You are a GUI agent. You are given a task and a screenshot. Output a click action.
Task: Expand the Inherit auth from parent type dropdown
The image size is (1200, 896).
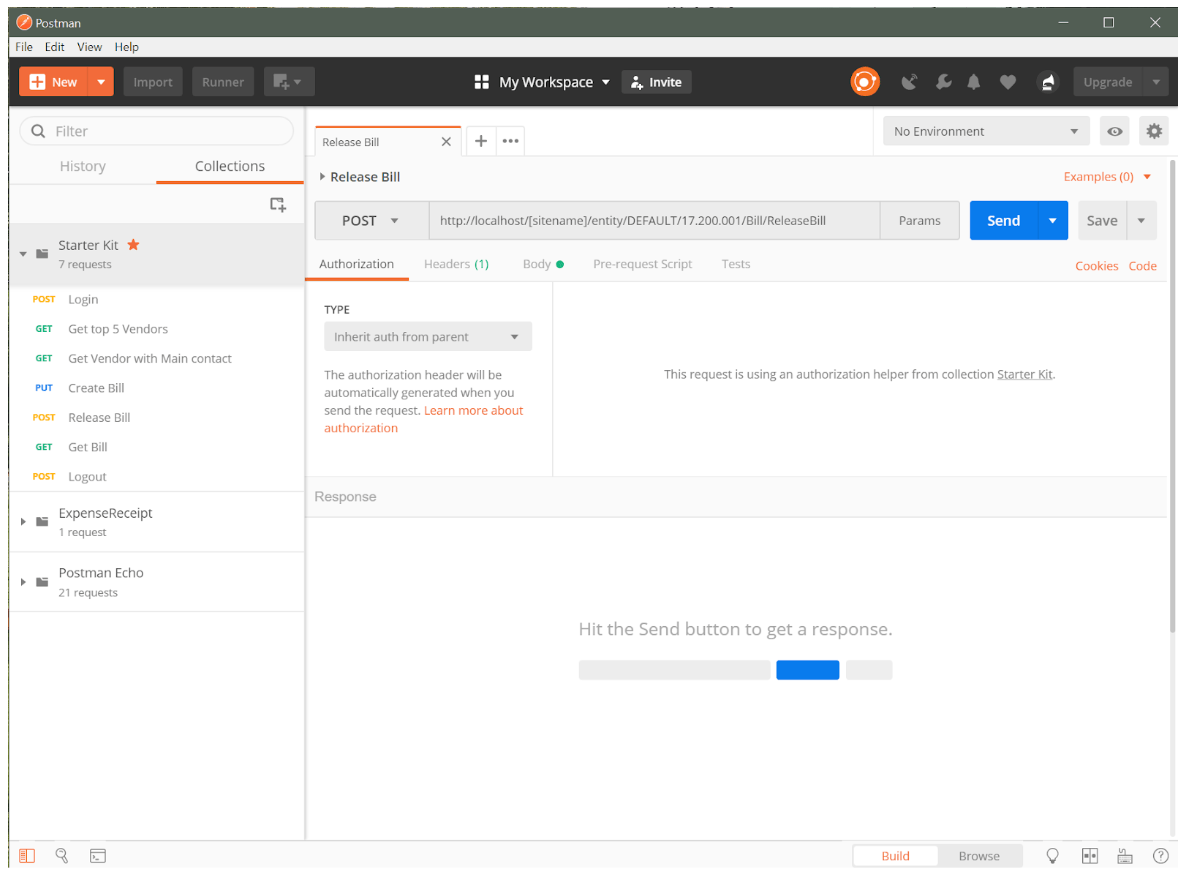(x=427, y=336)
